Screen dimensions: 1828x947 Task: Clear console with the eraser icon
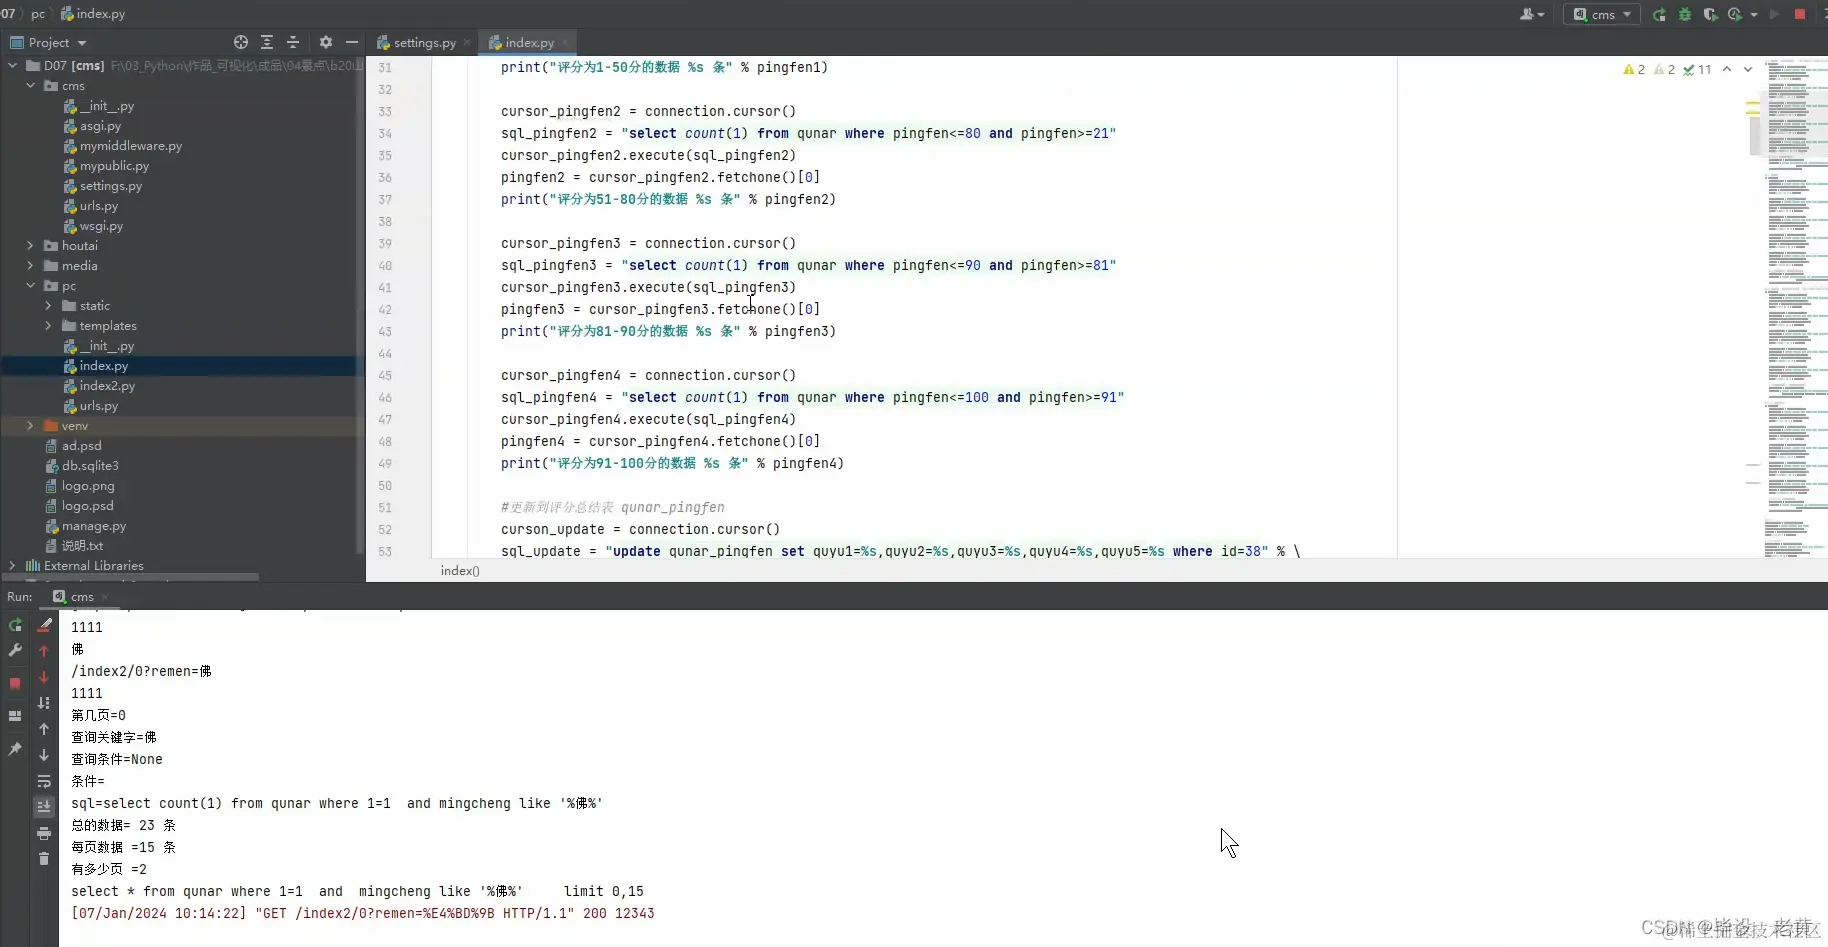click(x=44, y=625)
